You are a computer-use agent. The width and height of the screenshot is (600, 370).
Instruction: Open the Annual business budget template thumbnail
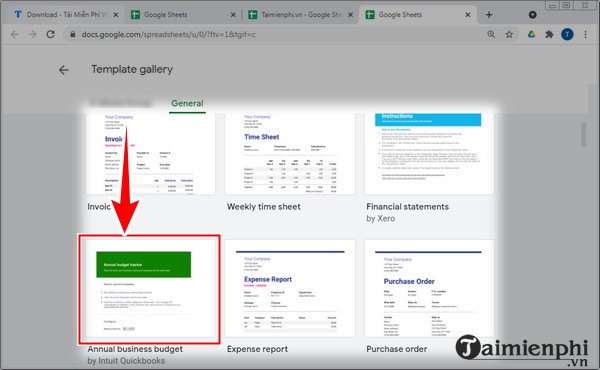(x=151, y=289)
